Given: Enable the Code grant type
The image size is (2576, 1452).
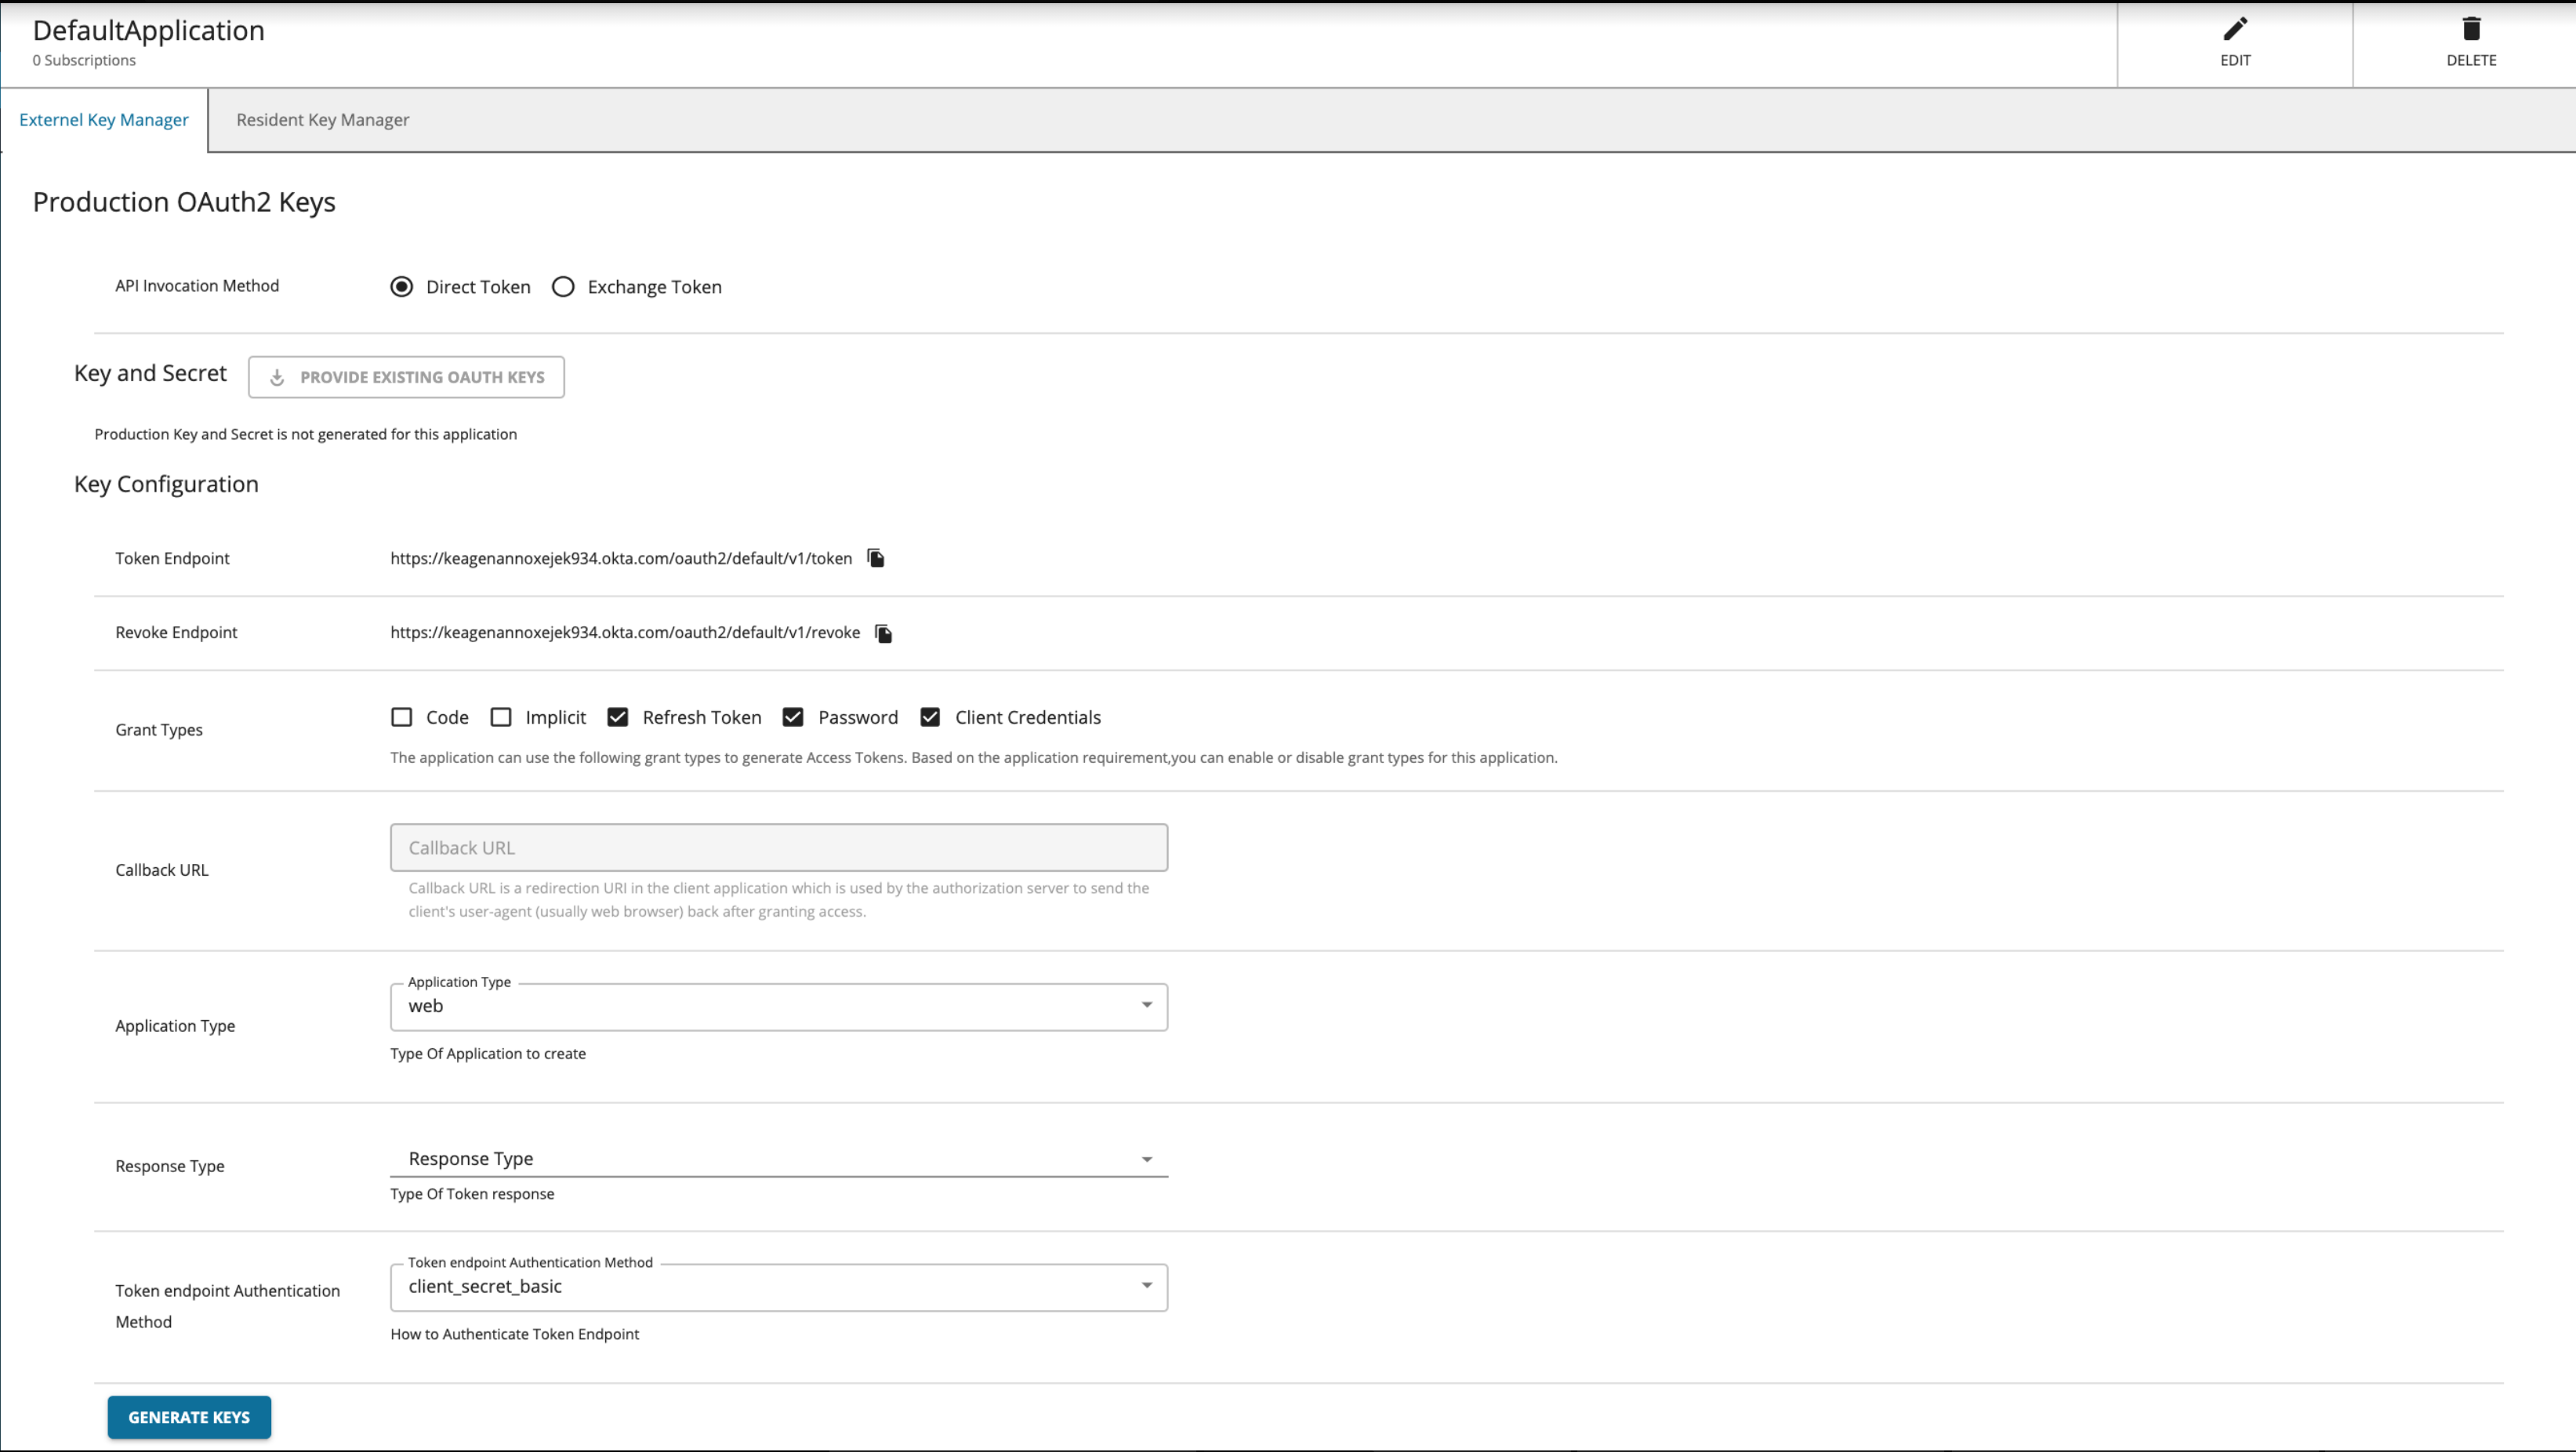Looking at the screenshot, I should (x=401, y=717).
